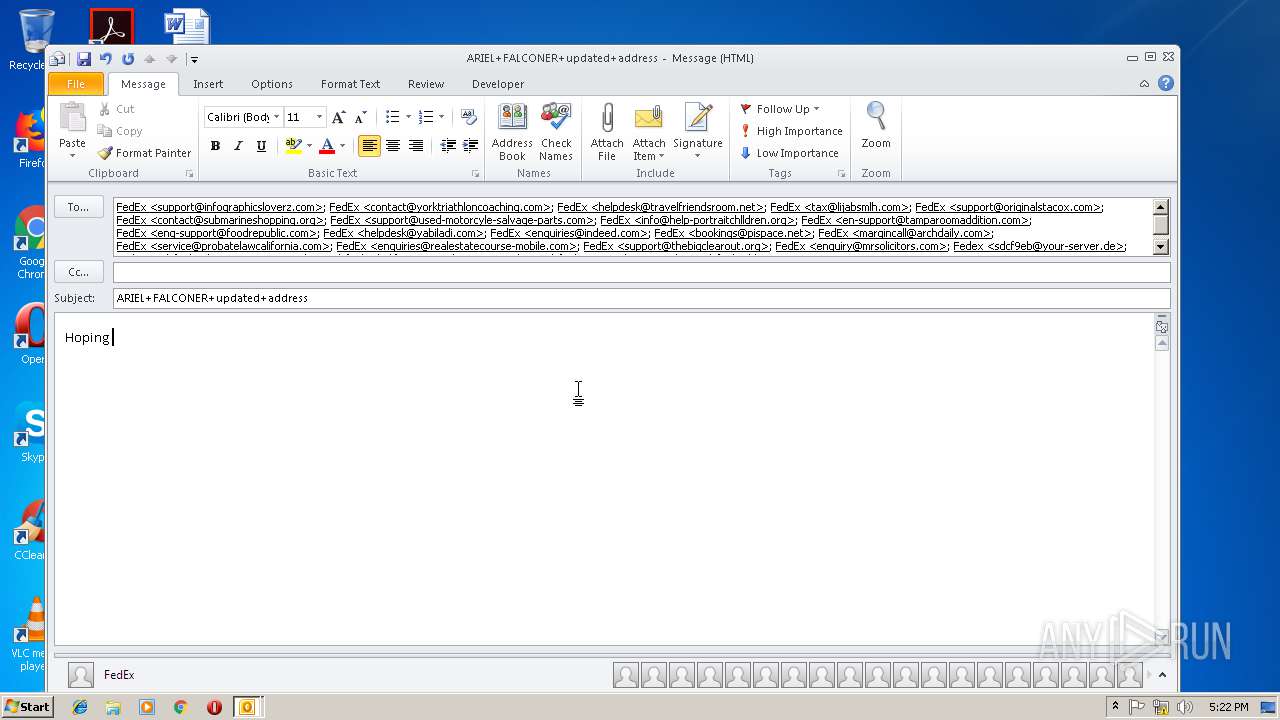Grow font size with large A icon
1280x720 pixels.
click(338, 117)
